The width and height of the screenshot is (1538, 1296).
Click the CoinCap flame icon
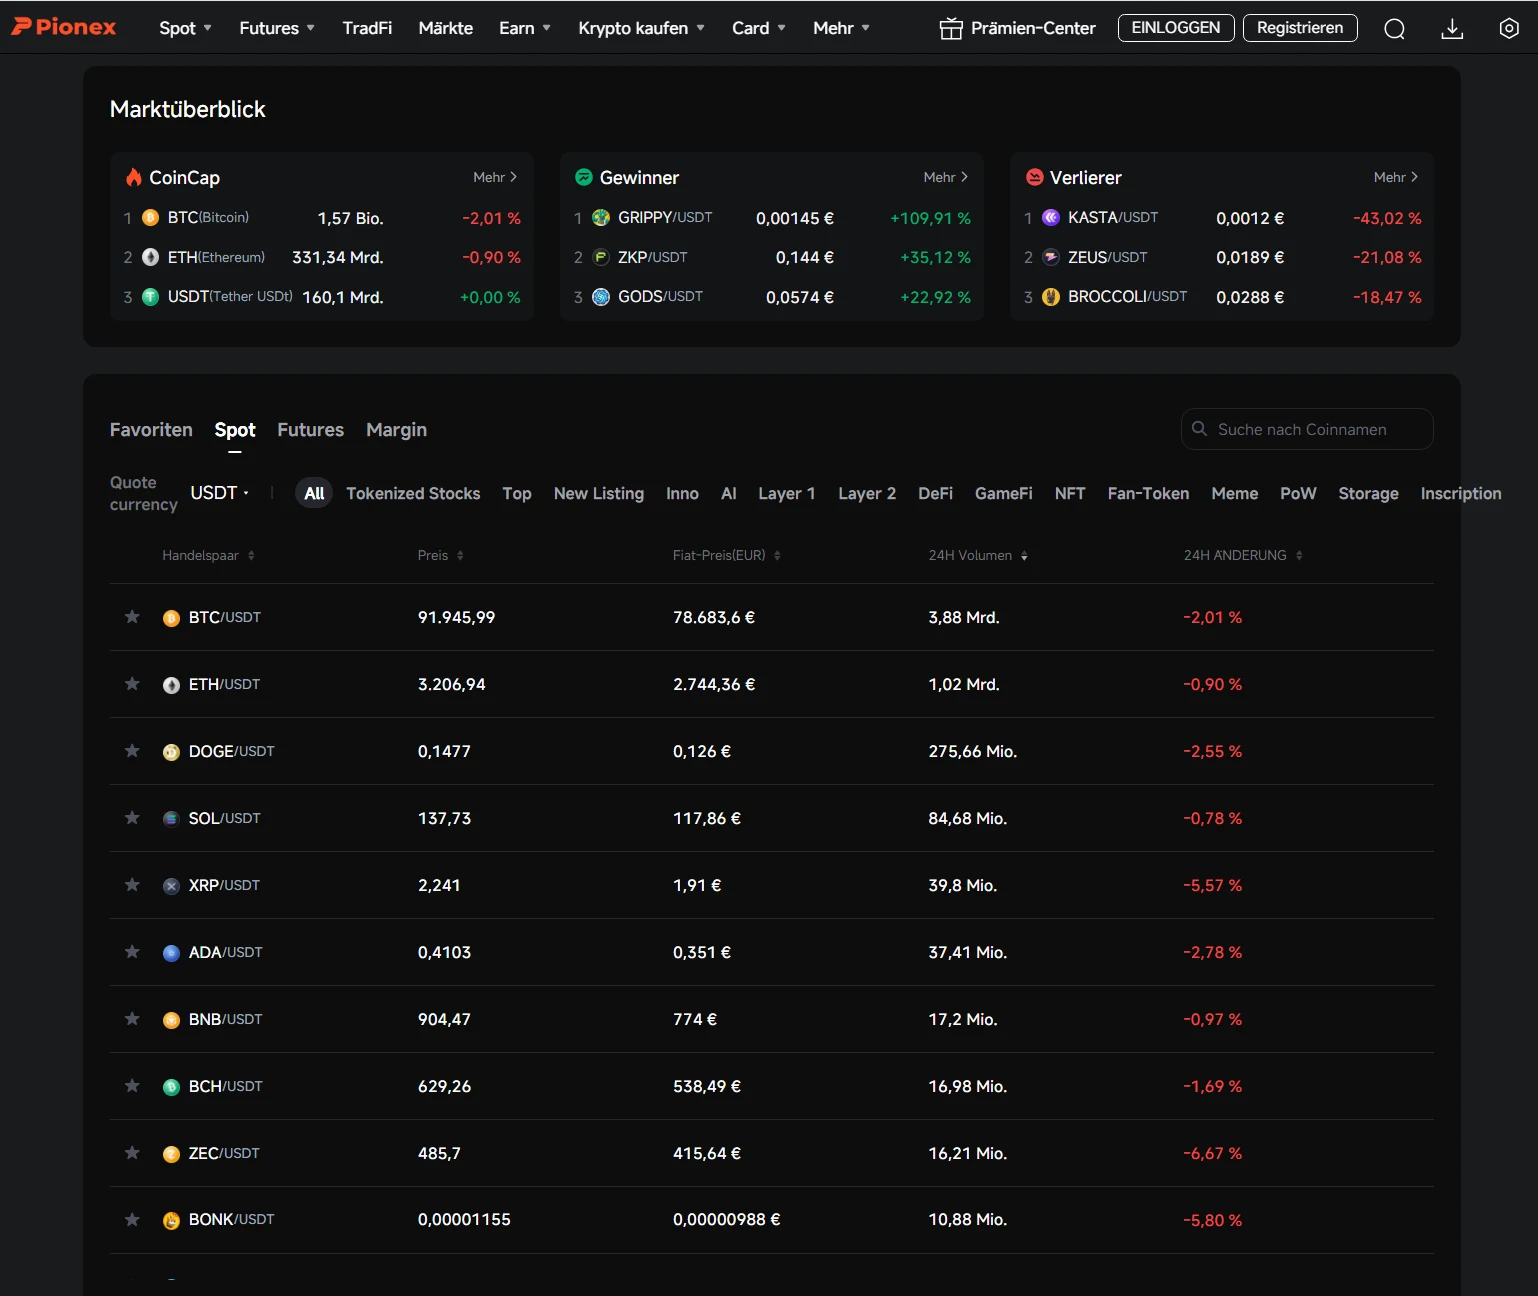[133, 177]
